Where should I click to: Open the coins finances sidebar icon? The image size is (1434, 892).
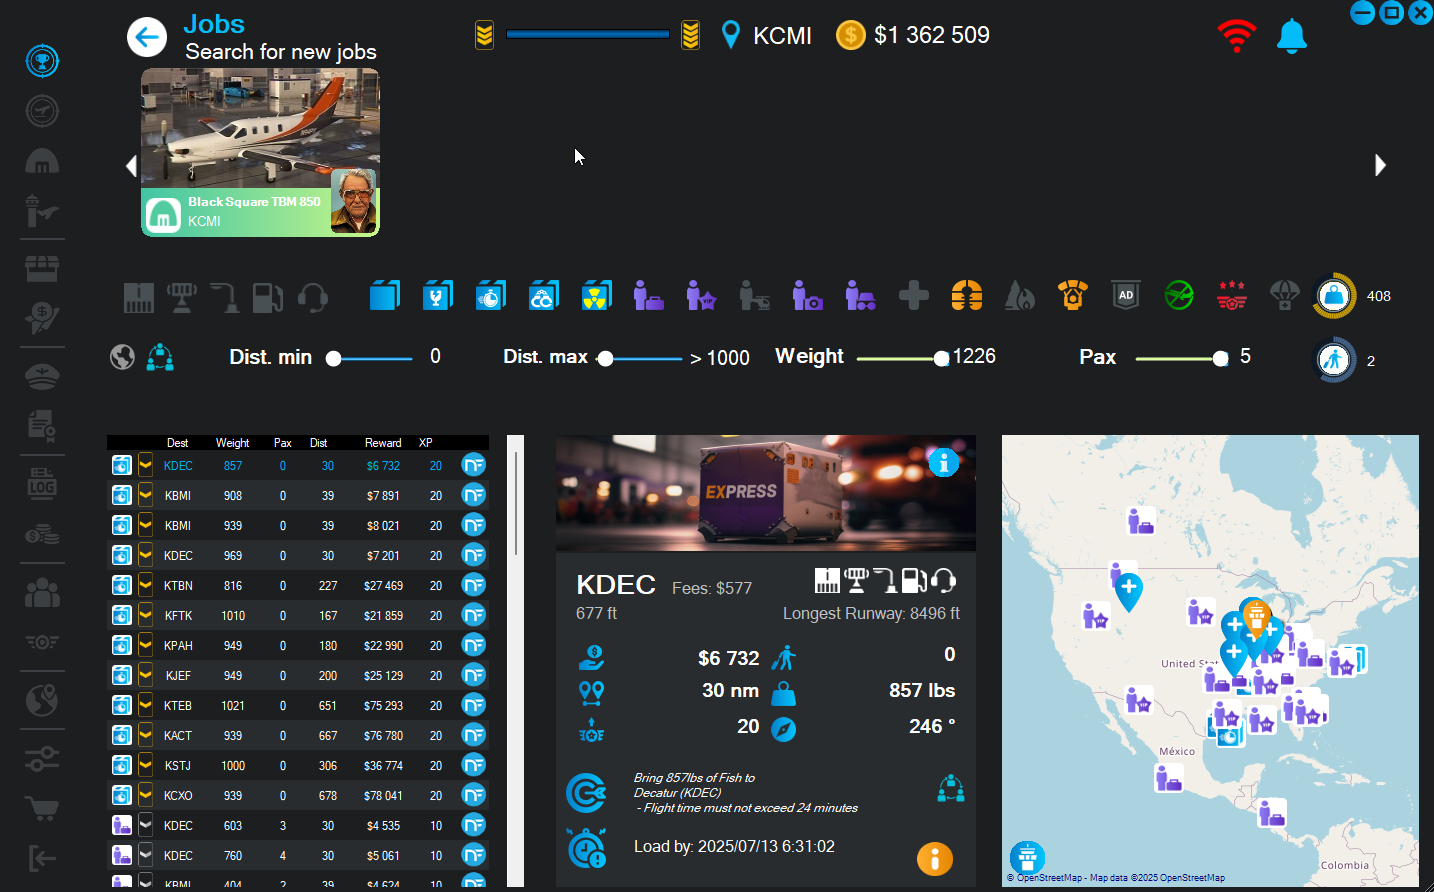(42, 535)
